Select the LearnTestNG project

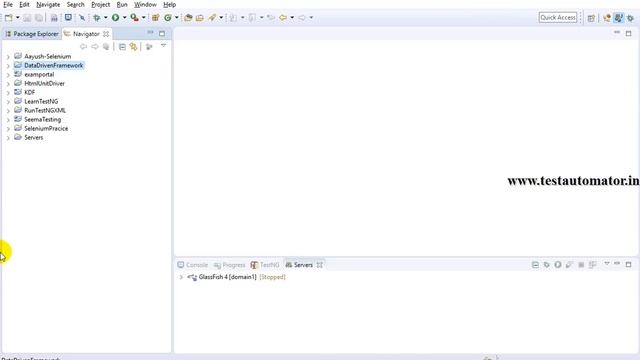(x=41, y=101)
